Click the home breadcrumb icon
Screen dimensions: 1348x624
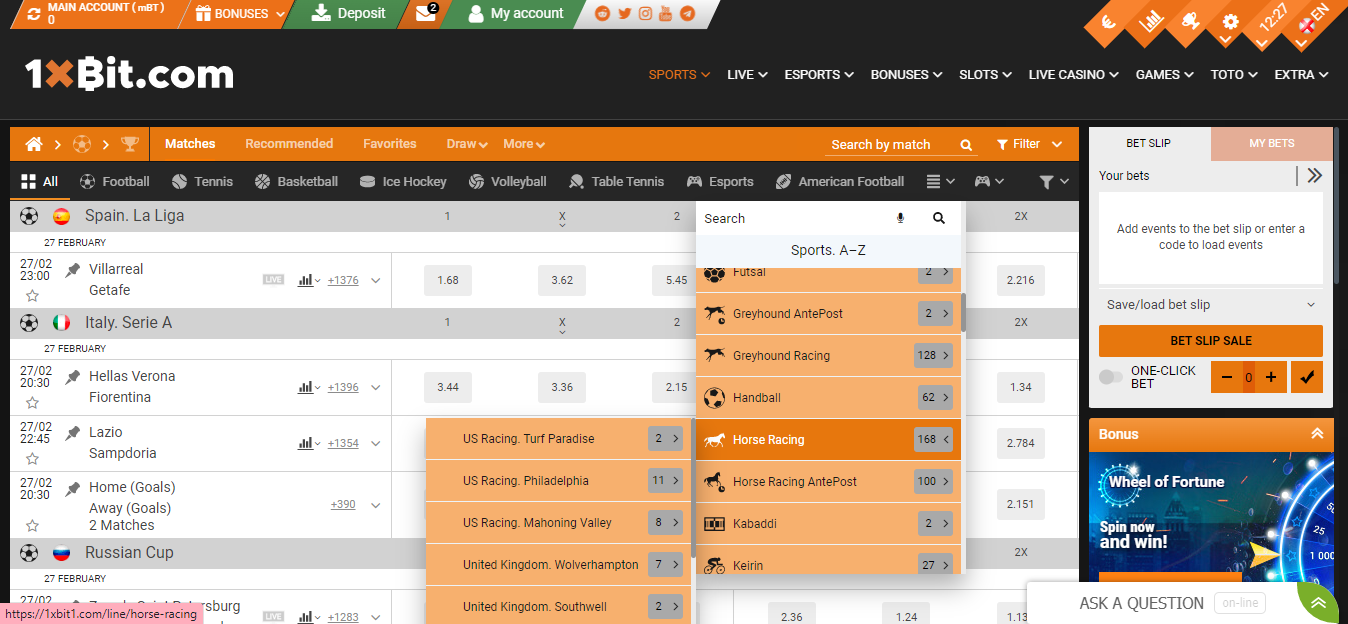pyautogui.click(x=33, y=143)
